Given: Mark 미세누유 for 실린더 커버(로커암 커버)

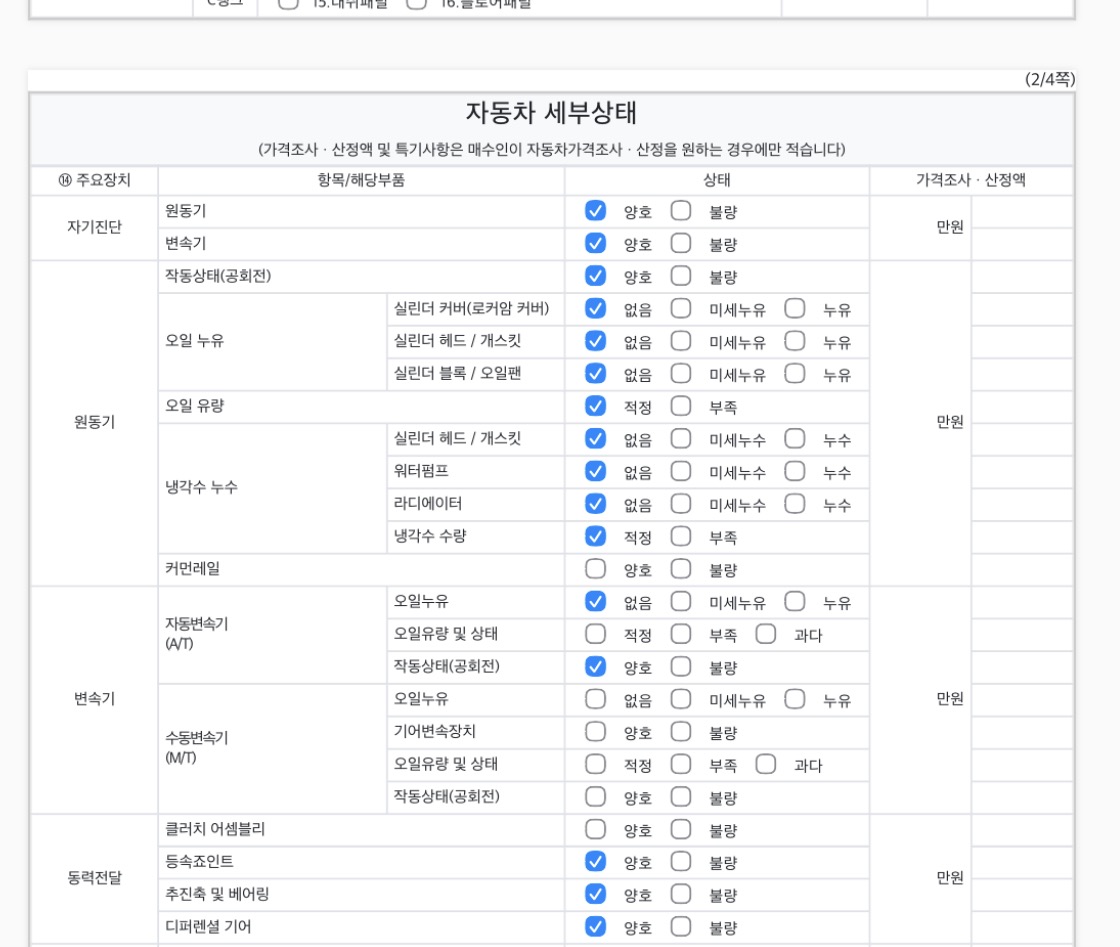Looking at the screenshot, I should click(681, 309).
